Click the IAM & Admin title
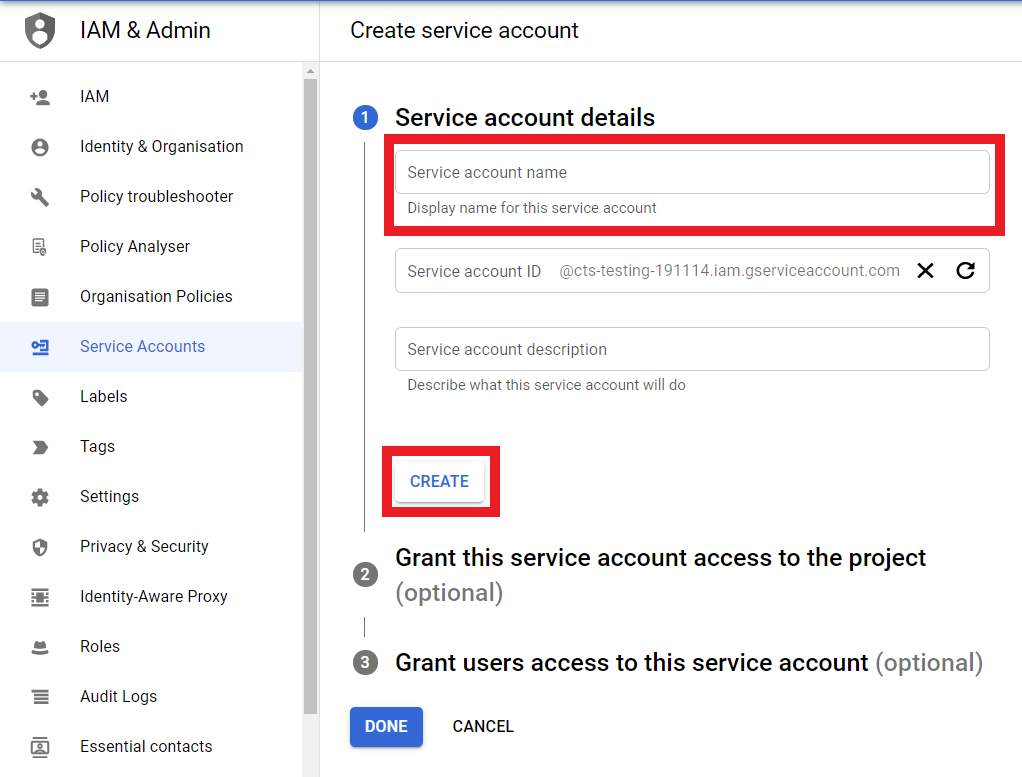This screenshot has width=1022, height=777. [x=145, y=31]
